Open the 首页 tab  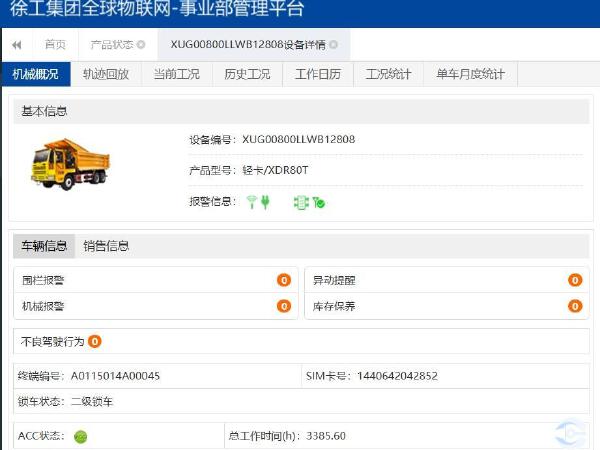tap(55, 45)
